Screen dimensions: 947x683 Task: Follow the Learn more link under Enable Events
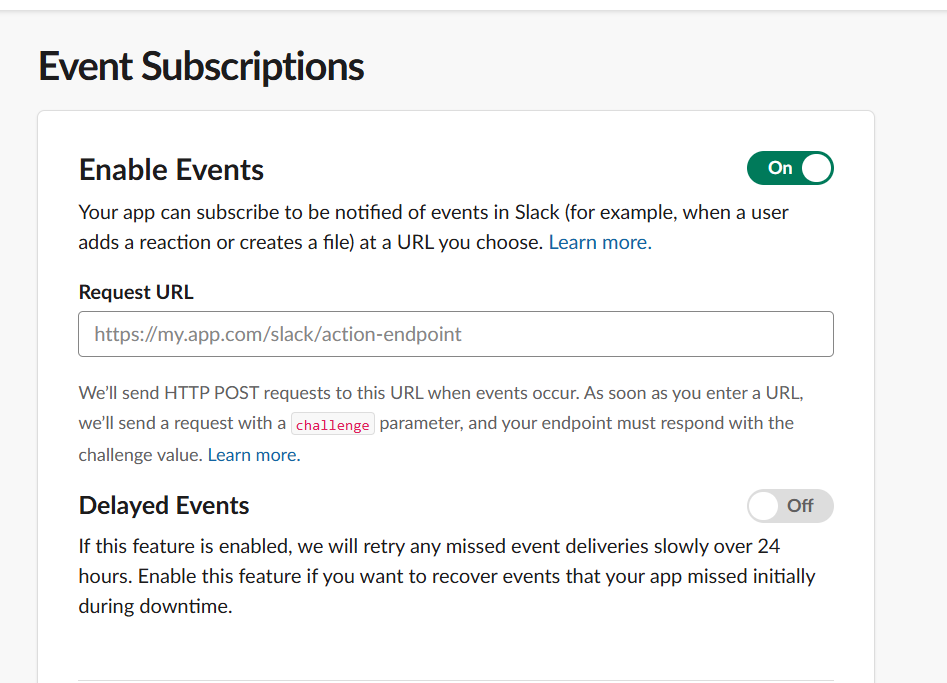coord(599,242)
